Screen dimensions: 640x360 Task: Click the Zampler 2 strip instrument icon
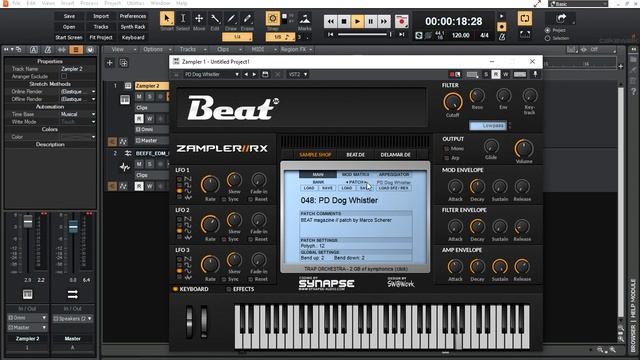pos(27,294)
